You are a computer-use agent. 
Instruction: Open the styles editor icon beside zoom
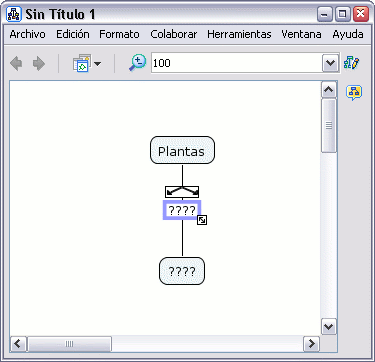coord(352,63)
